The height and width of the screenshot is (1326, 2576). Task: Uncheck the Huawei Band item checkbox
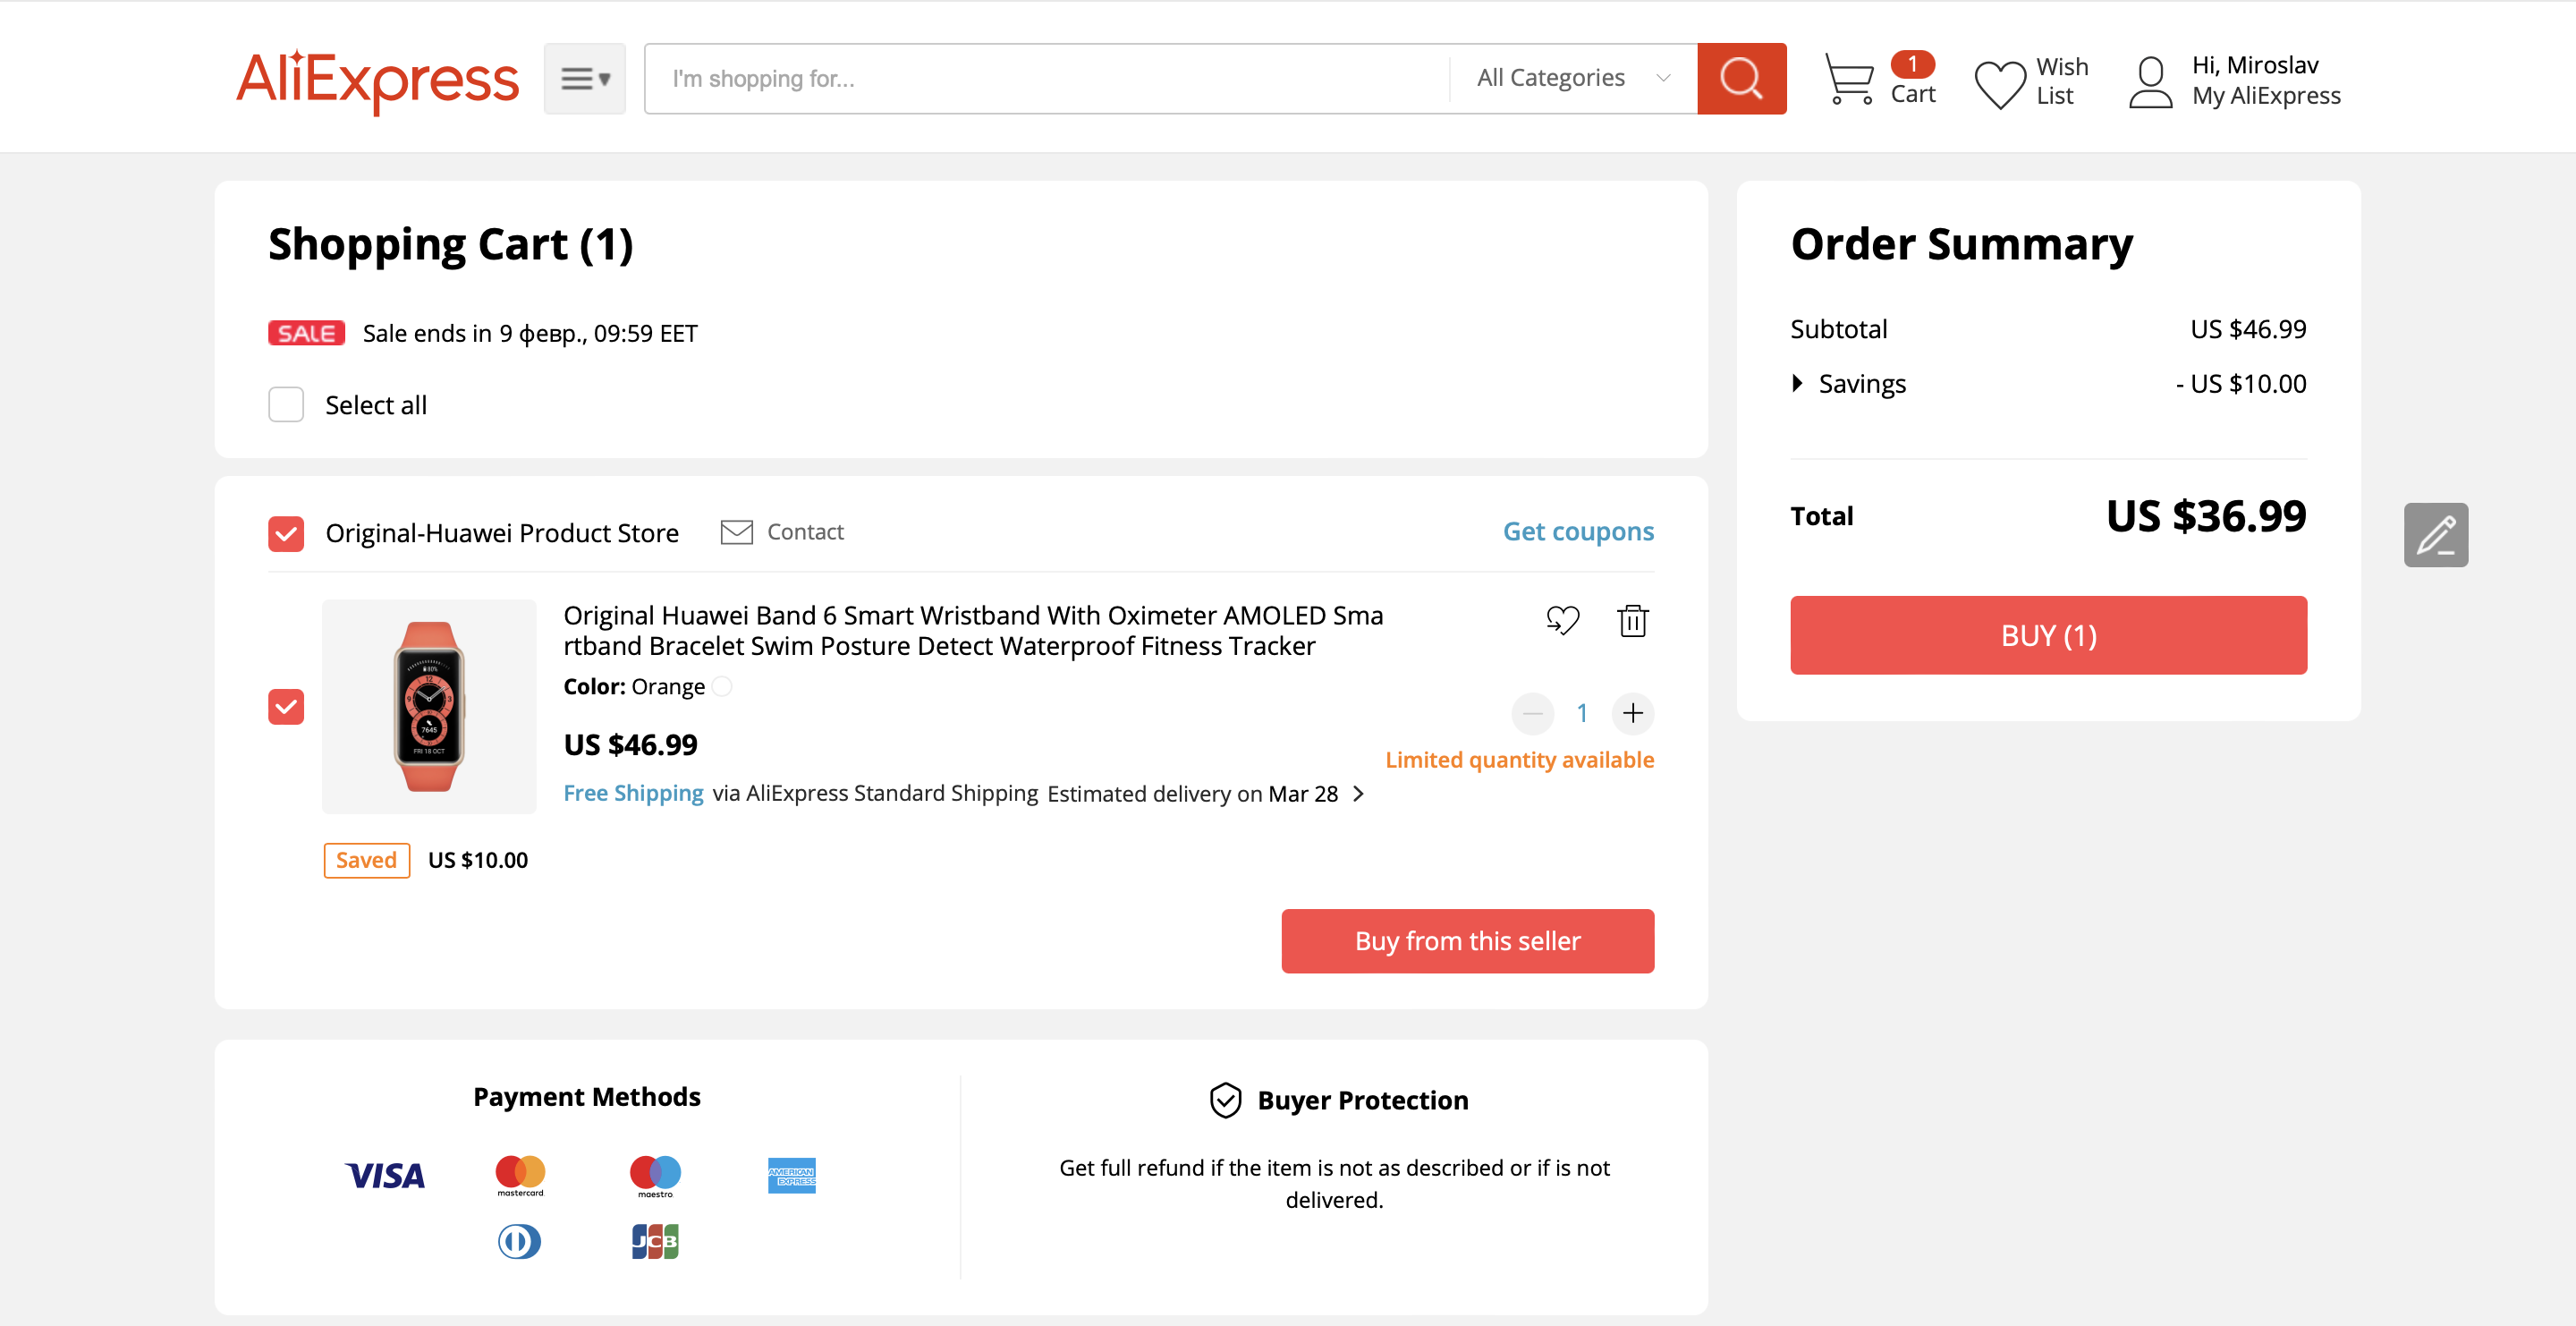(286, 706)
